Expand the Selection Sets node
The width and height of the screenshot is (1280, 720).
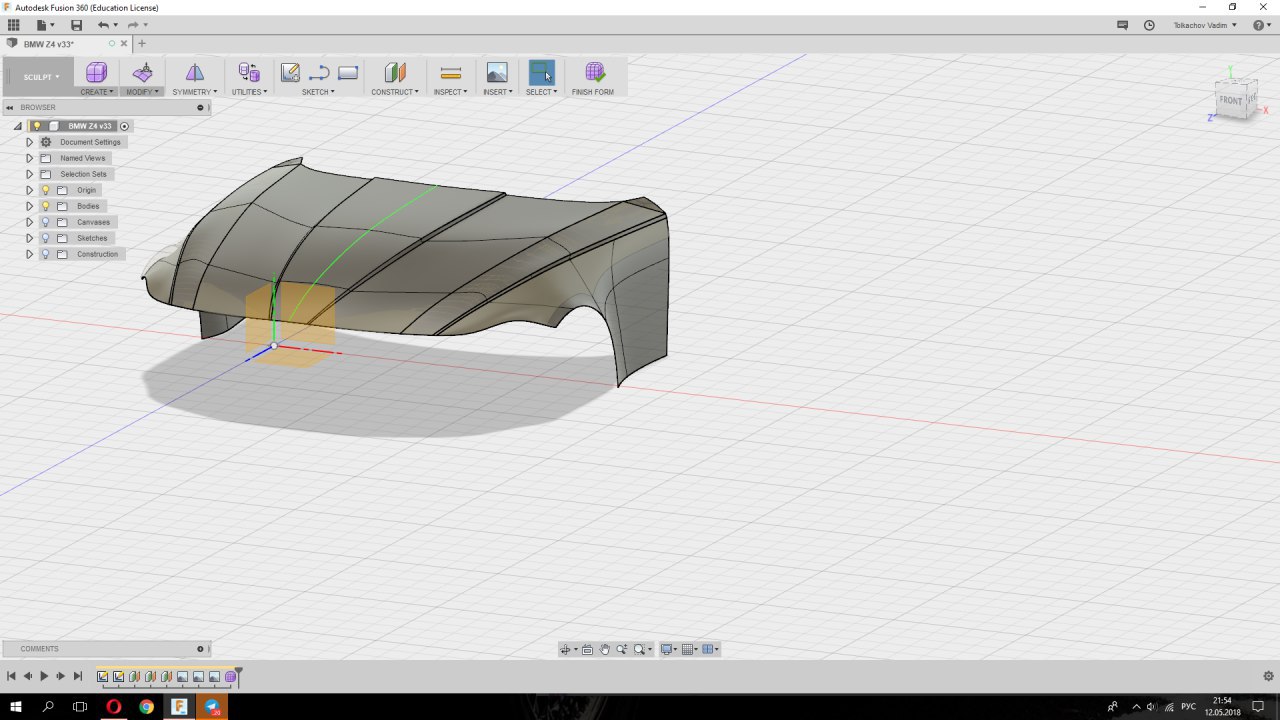[29, 174]
